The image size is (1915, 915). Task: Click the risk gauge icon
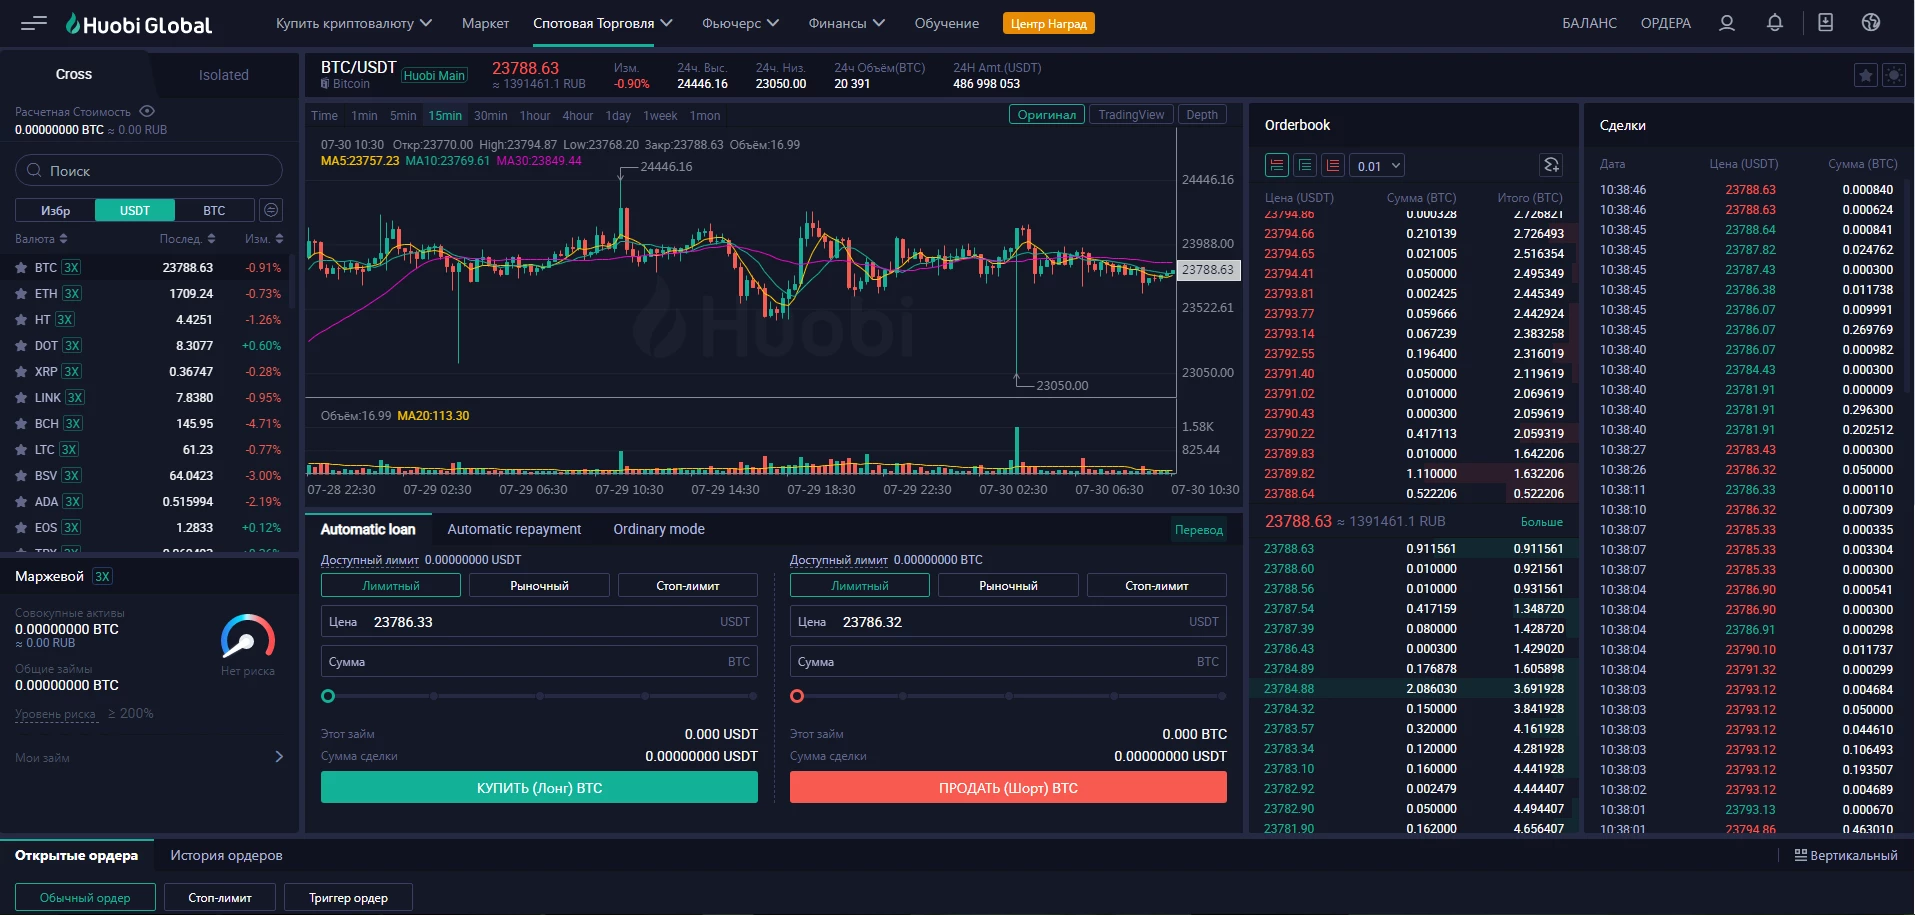tap(247, 637)
